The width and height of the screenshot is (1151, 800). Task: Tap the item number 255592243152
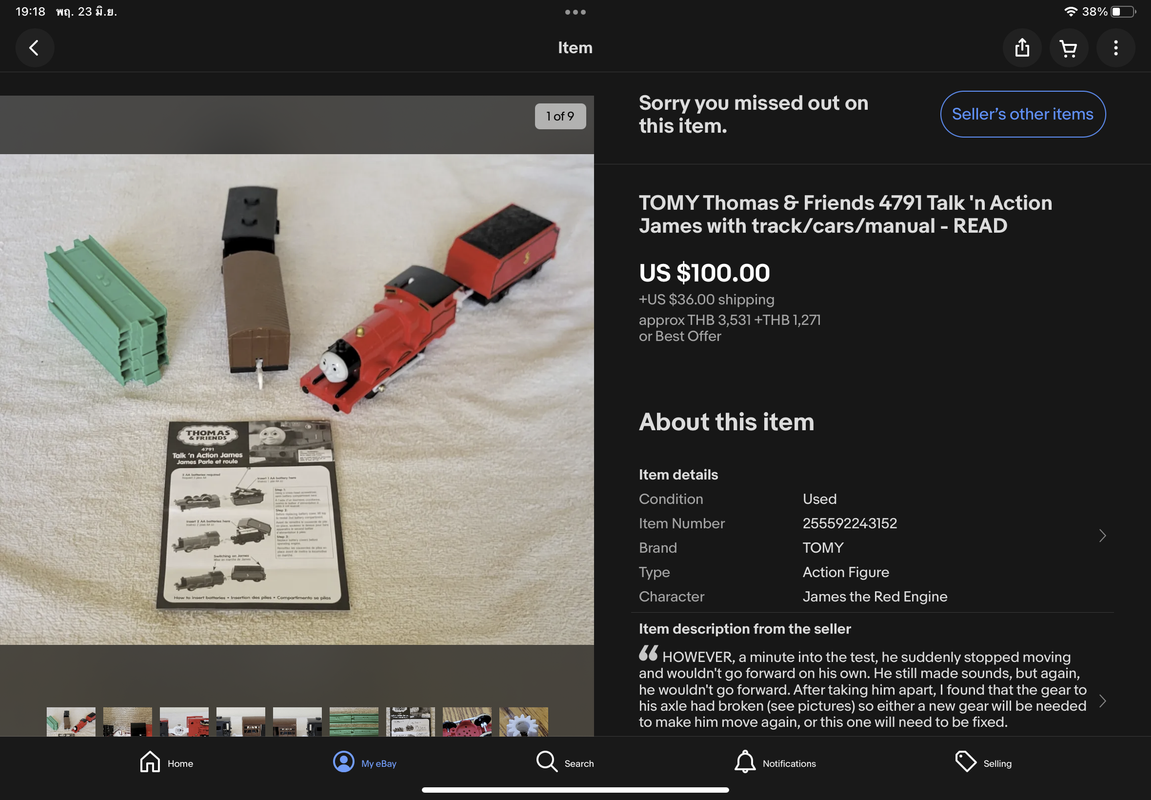pyautogui.click(x=849, y=523)
